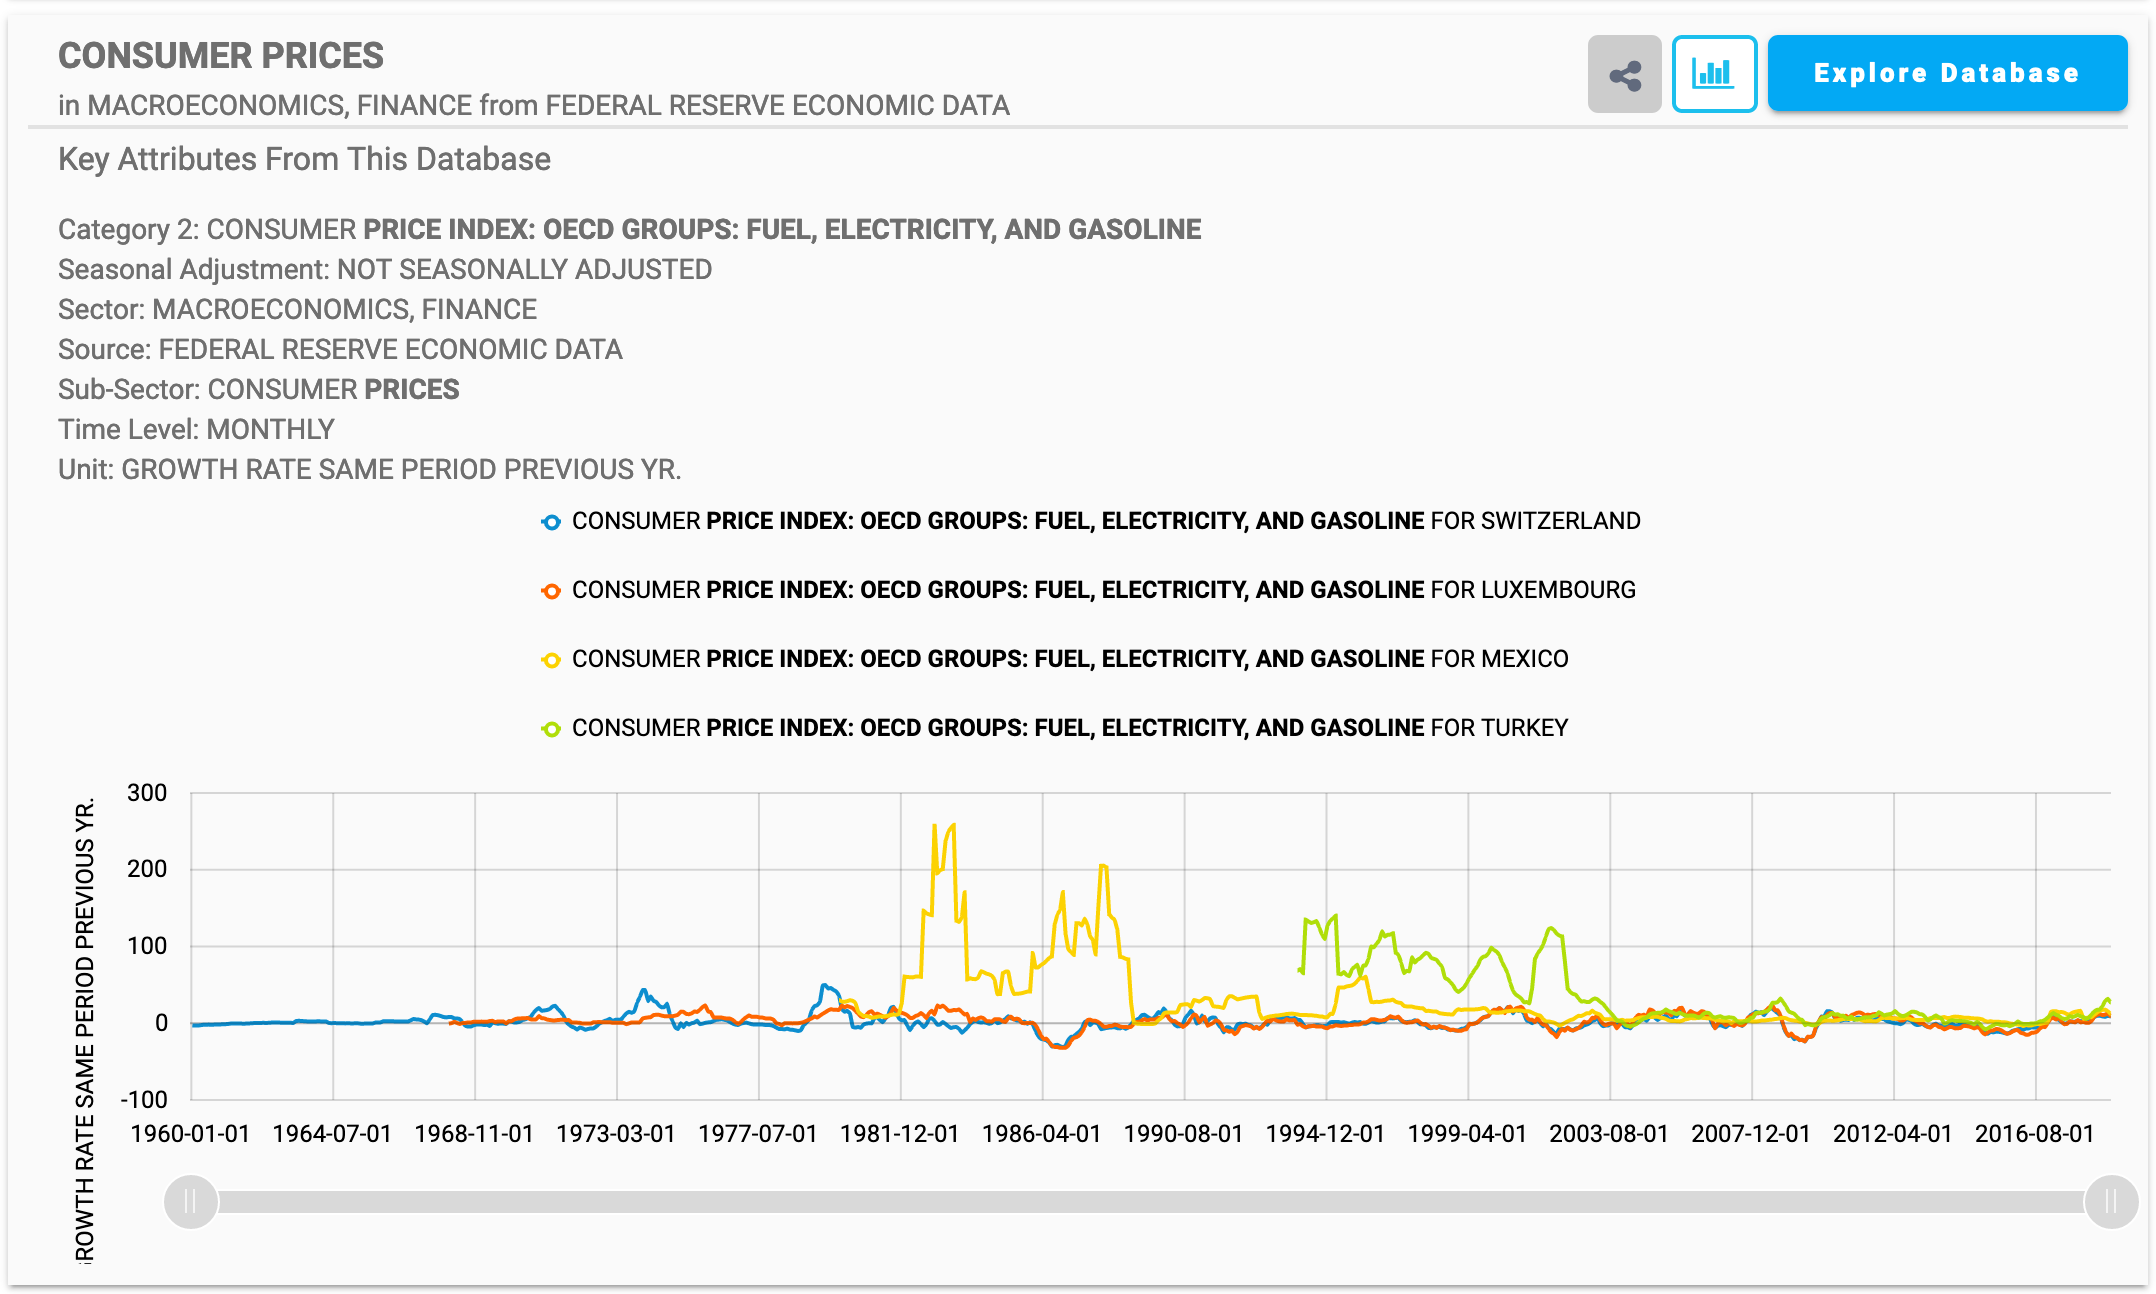This screenshot has width=2156, height=1294.
Task: Click the Unit: GROWTH RATE line
Action: click(369, 469)
